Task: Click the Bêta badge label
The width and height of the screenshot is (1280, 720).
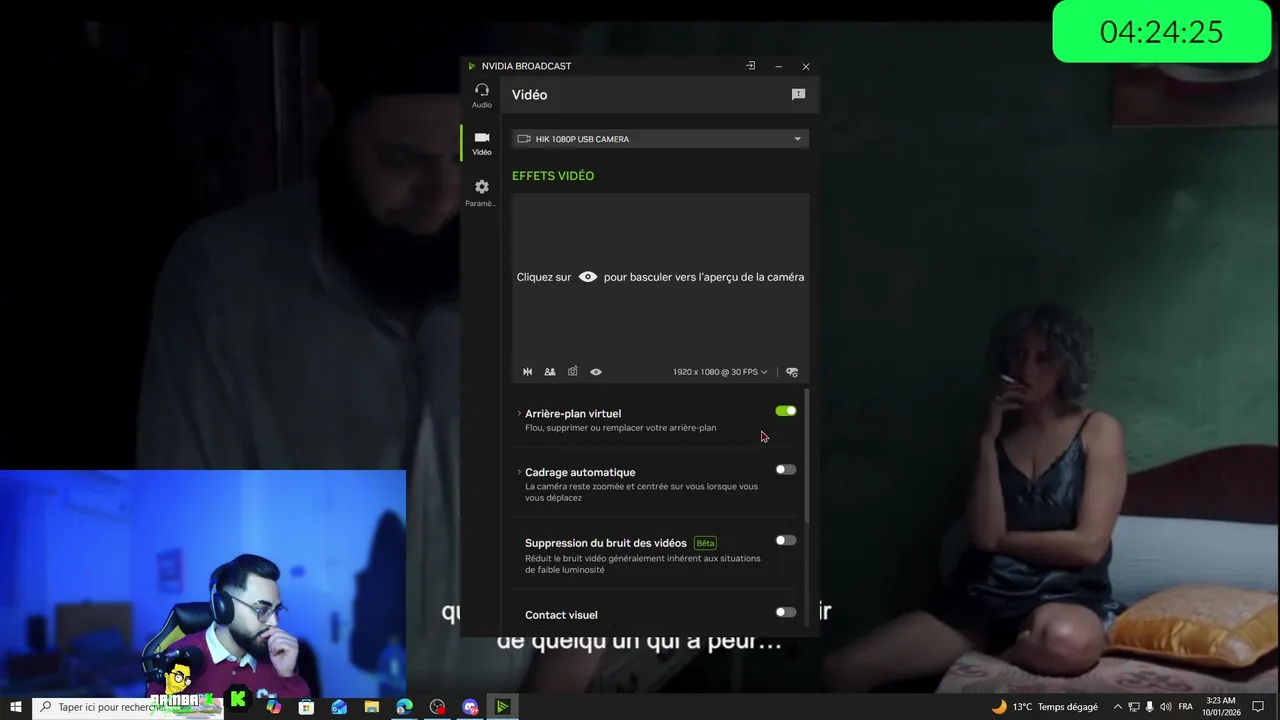Action: tap(705, 543)
